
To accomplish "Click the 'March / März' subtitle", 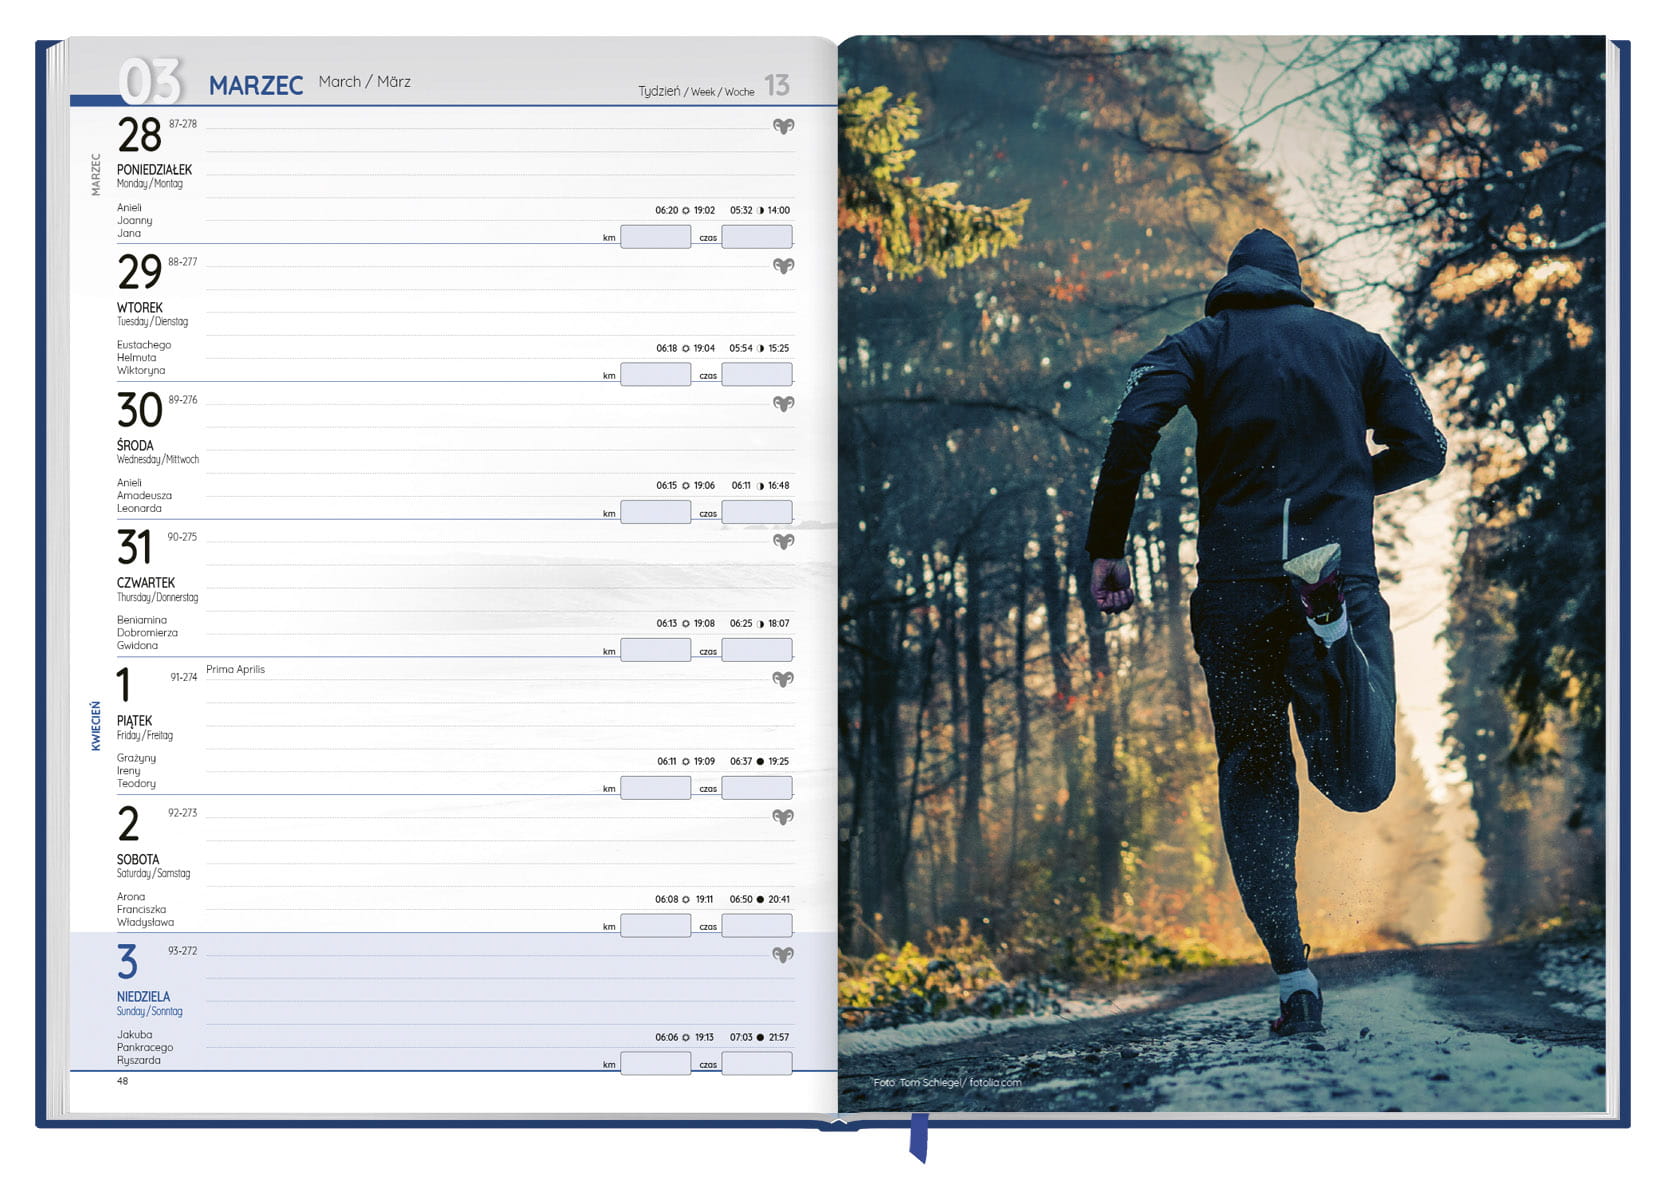I will [364, 82].
